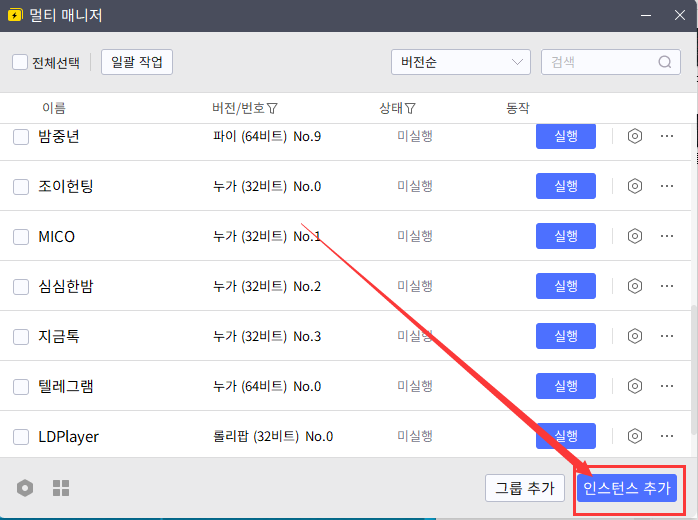Open the 버전순 sort dropdown
This screenshot has height=520, width=698.
tap(460, 62)
